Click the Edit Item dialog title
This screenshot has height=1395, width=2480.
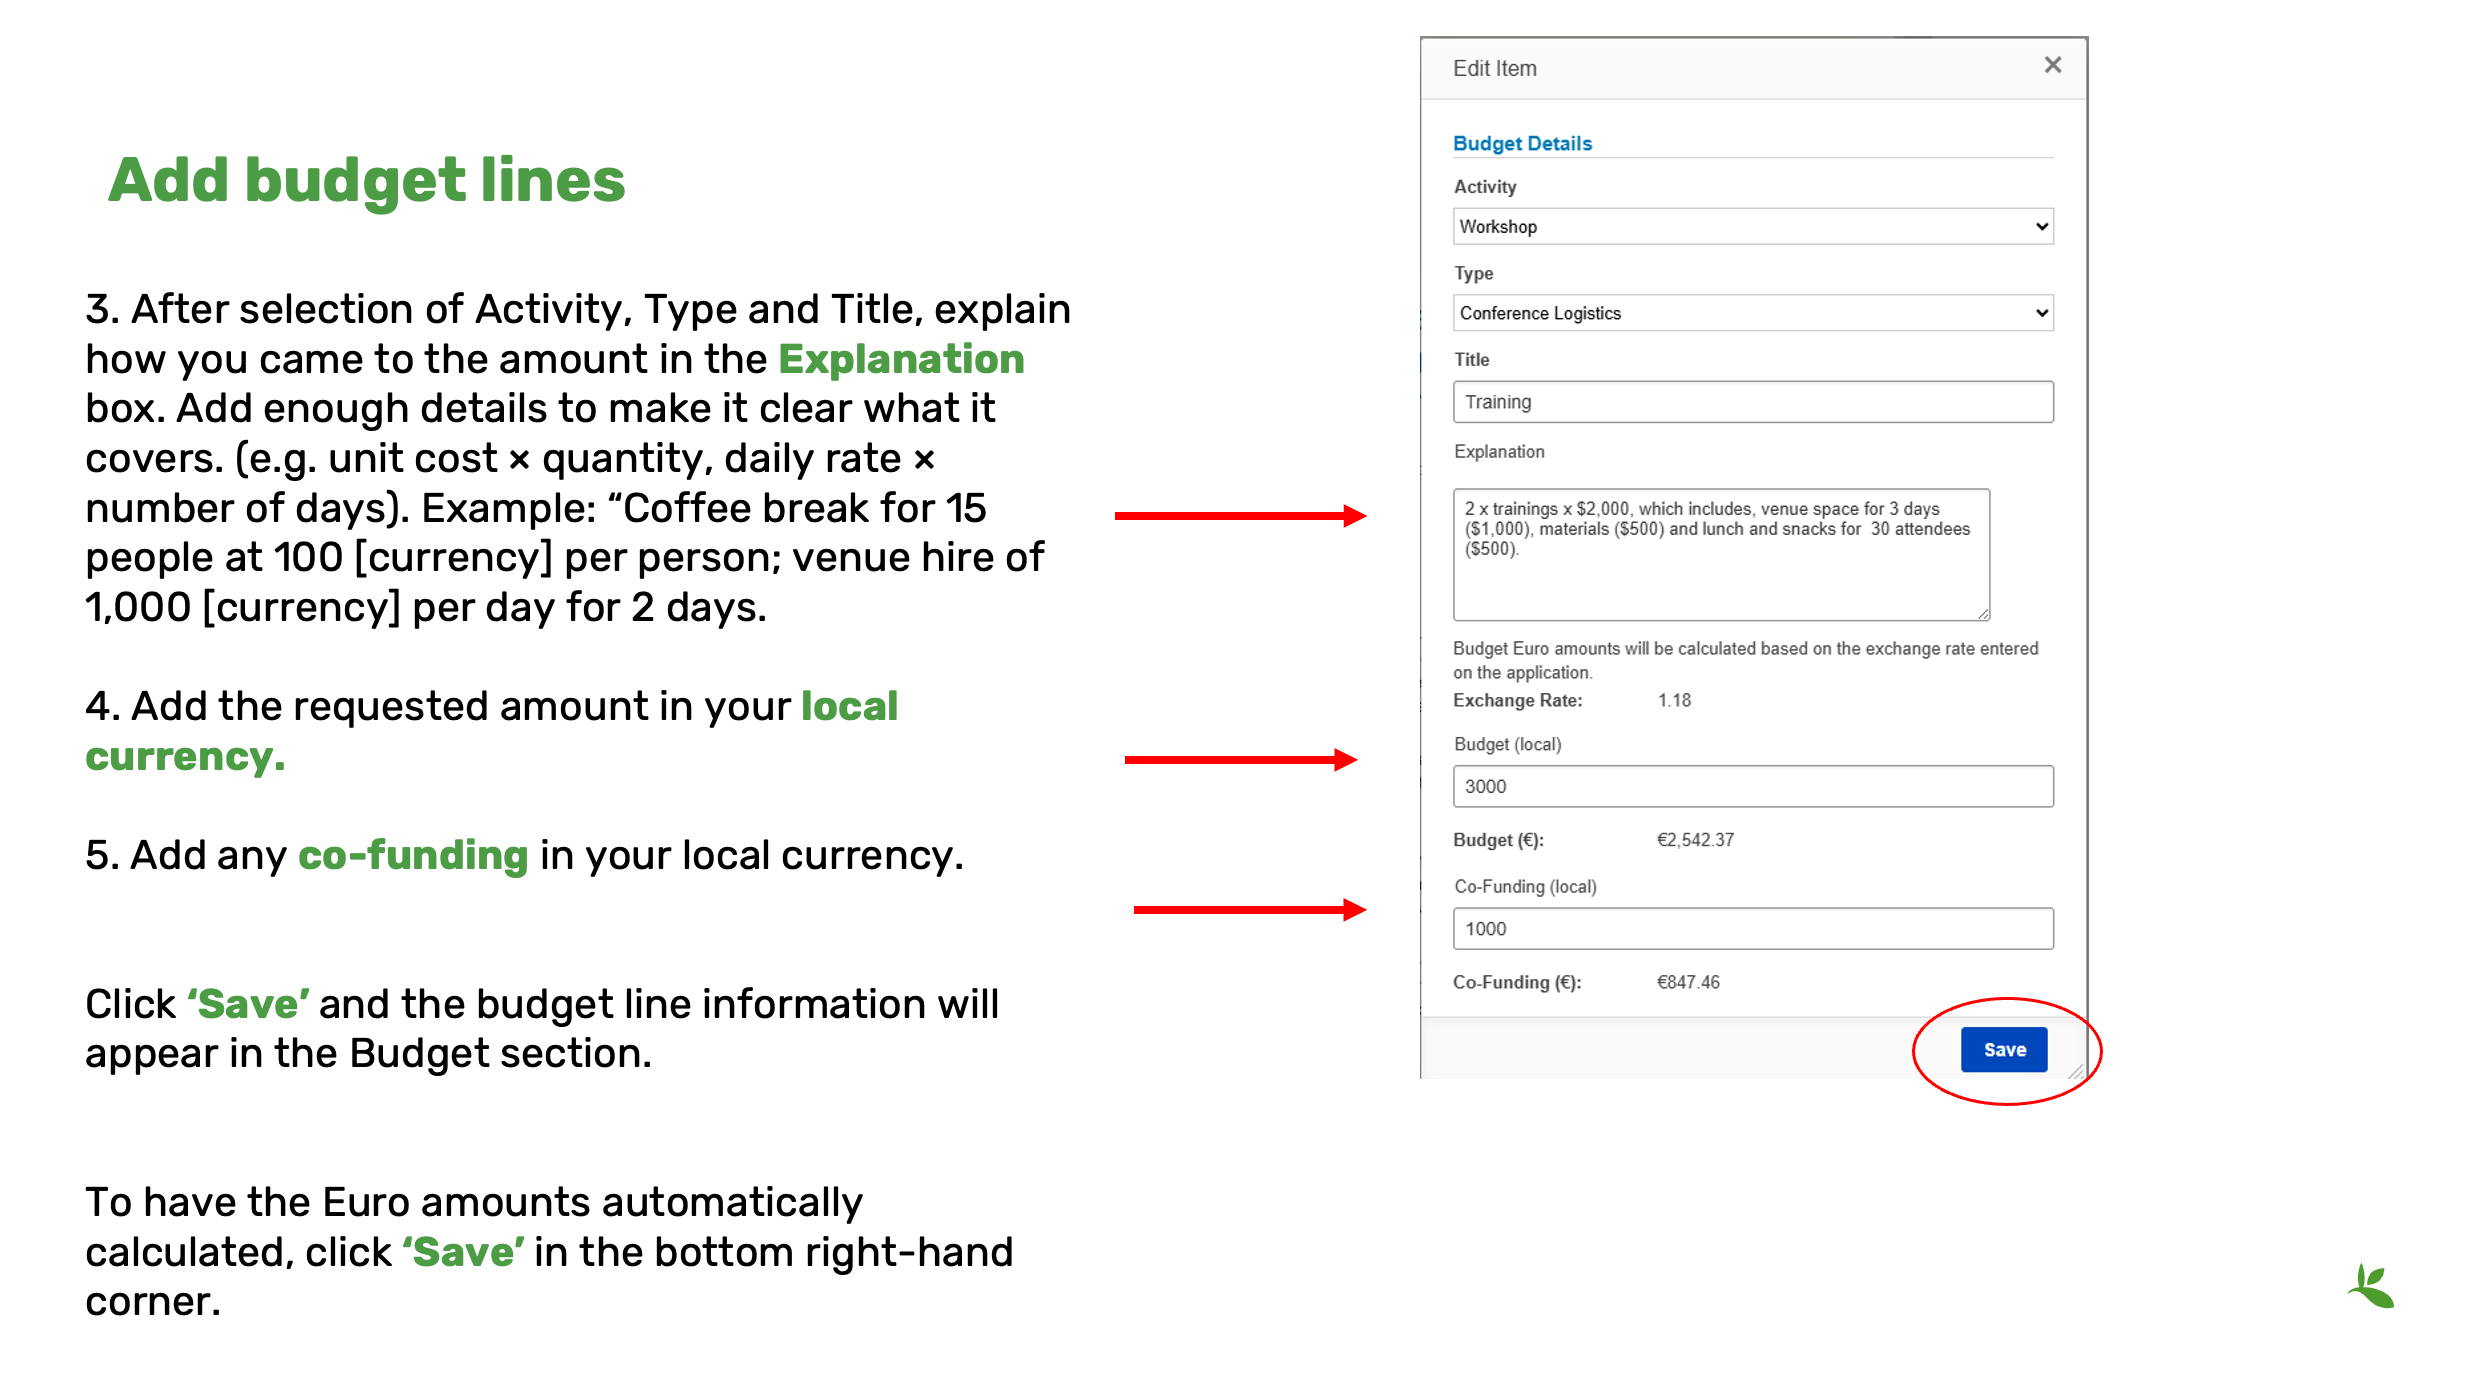pos(1494,69)
